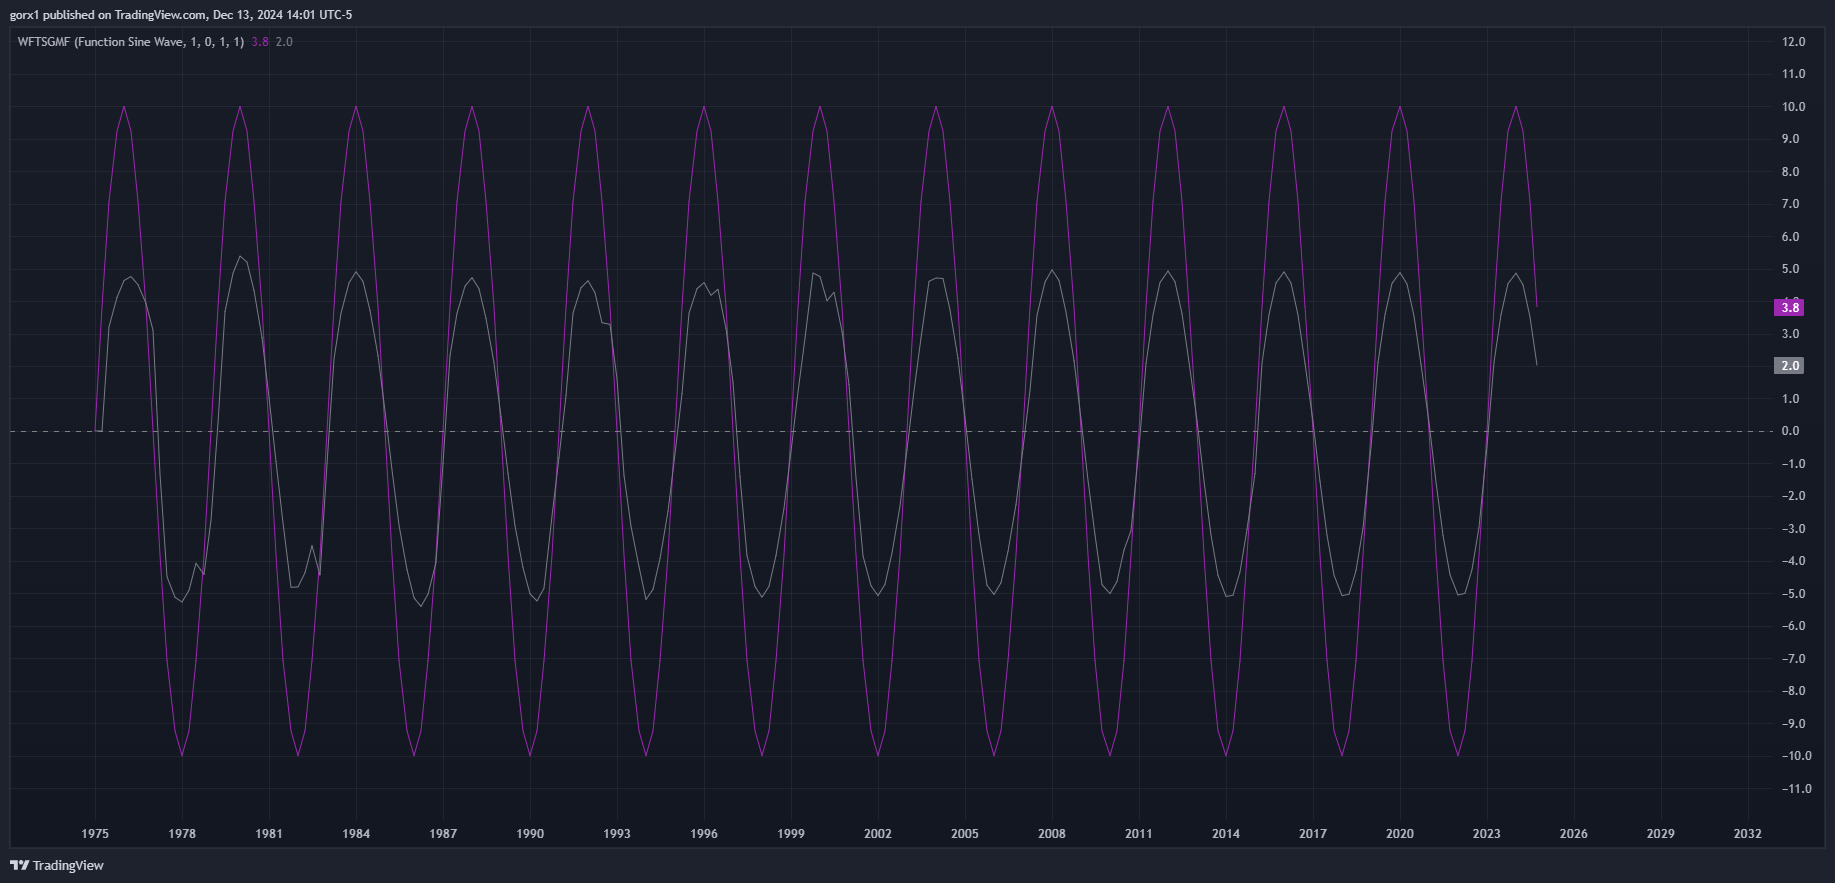The image size is (1835, 883).
Task: Click the purple 3.8 price axis label
Action: (1789, 308)
